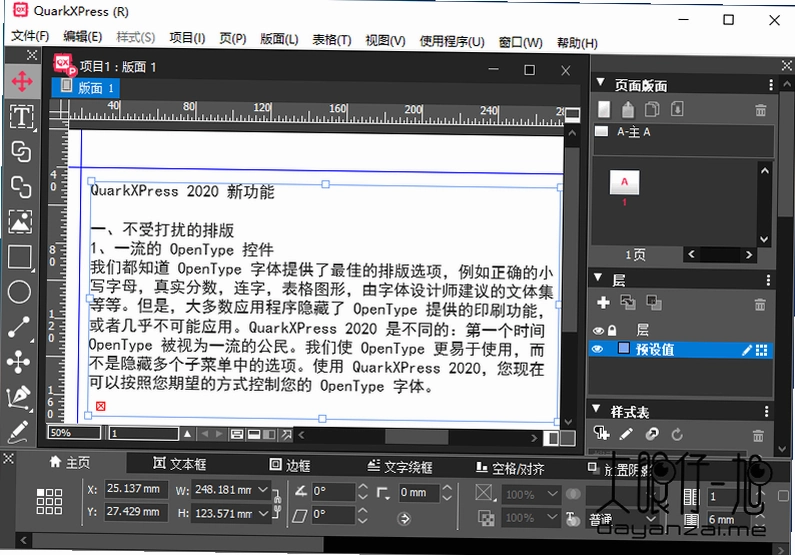Switch to the 文本框 tab
The height and width of the screenshot is (555, 795).
click(179, 464)
